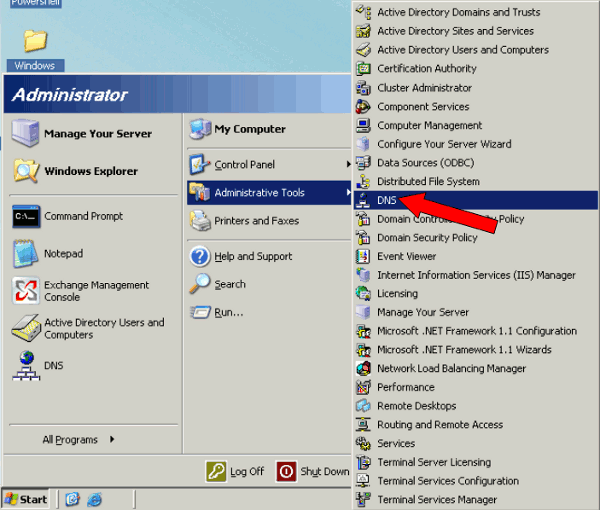The height and width of the screenshot is (510, 600).
Task: Click the Configure Your Server Wizard icon
Action: pyautogui.click(x=363, y=144)
